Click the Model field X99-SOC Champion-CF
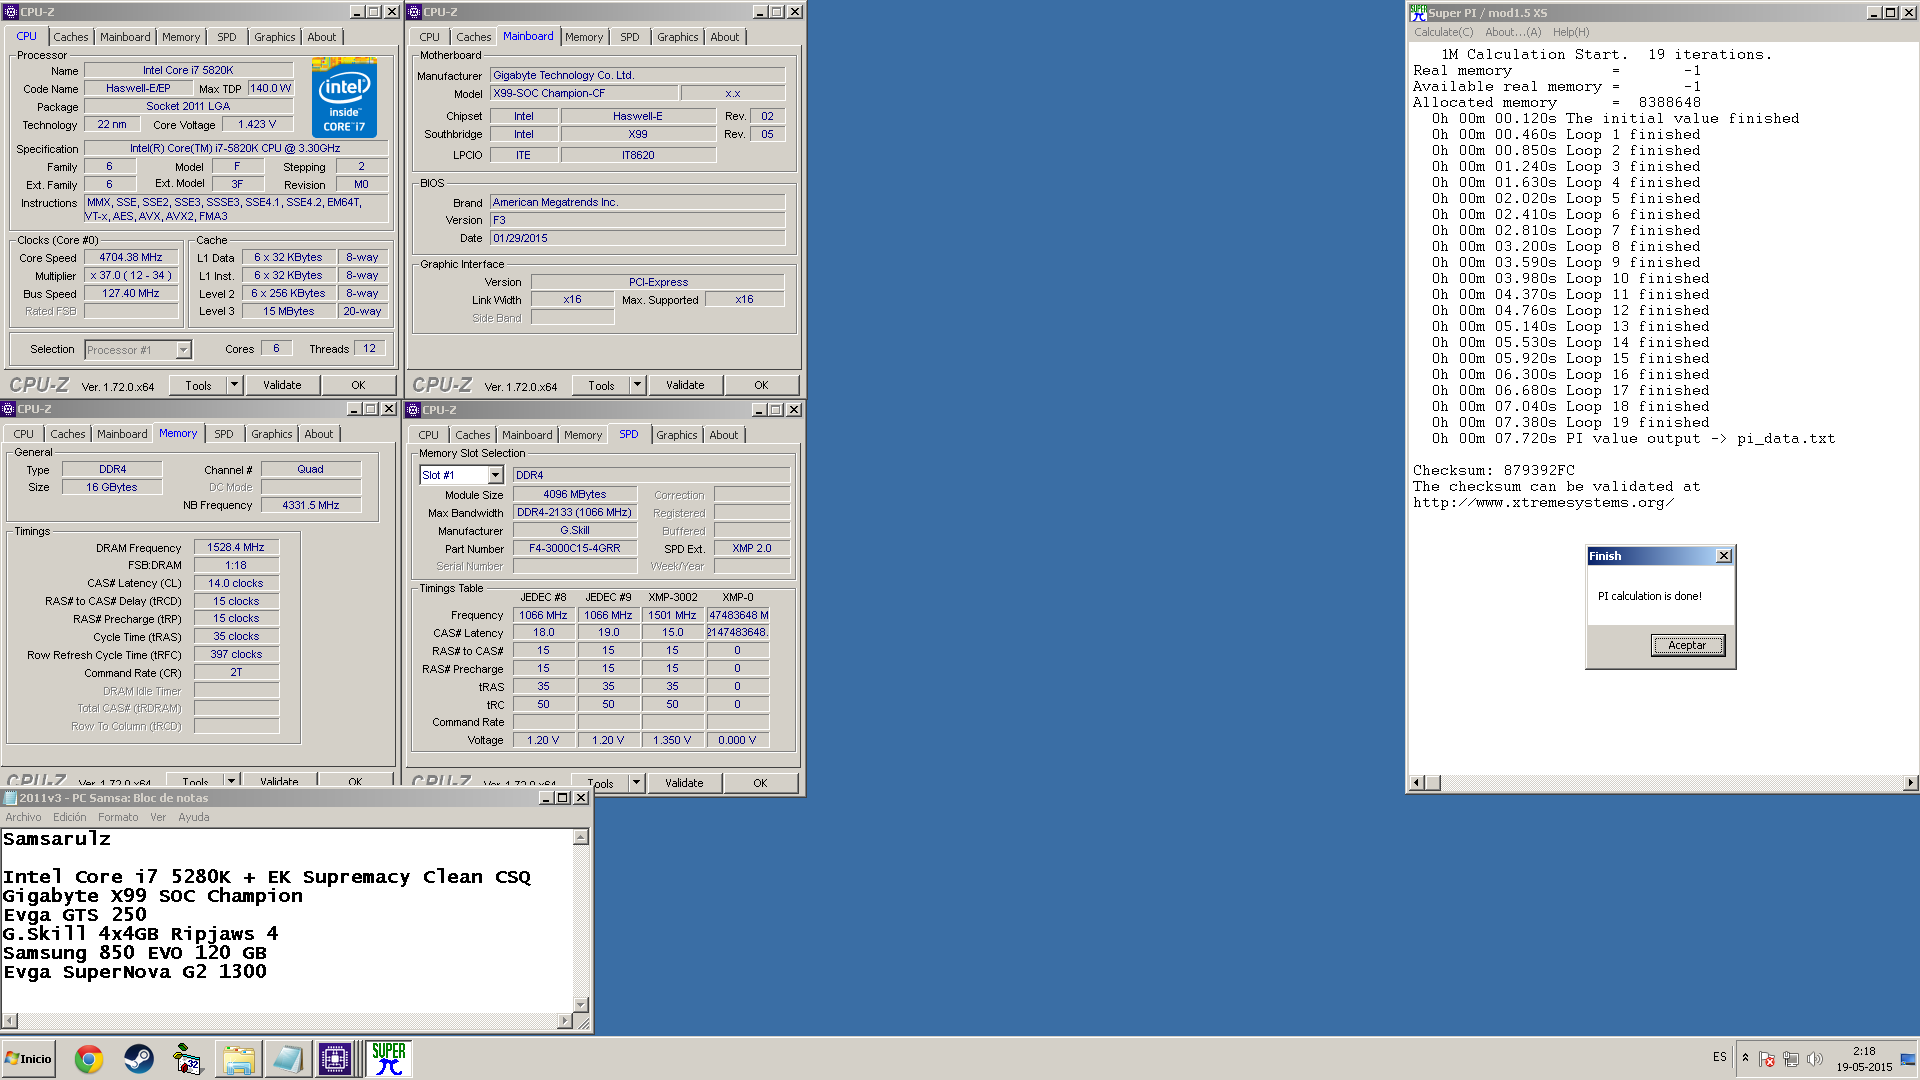1920x1080 pixels. [583, 93]
